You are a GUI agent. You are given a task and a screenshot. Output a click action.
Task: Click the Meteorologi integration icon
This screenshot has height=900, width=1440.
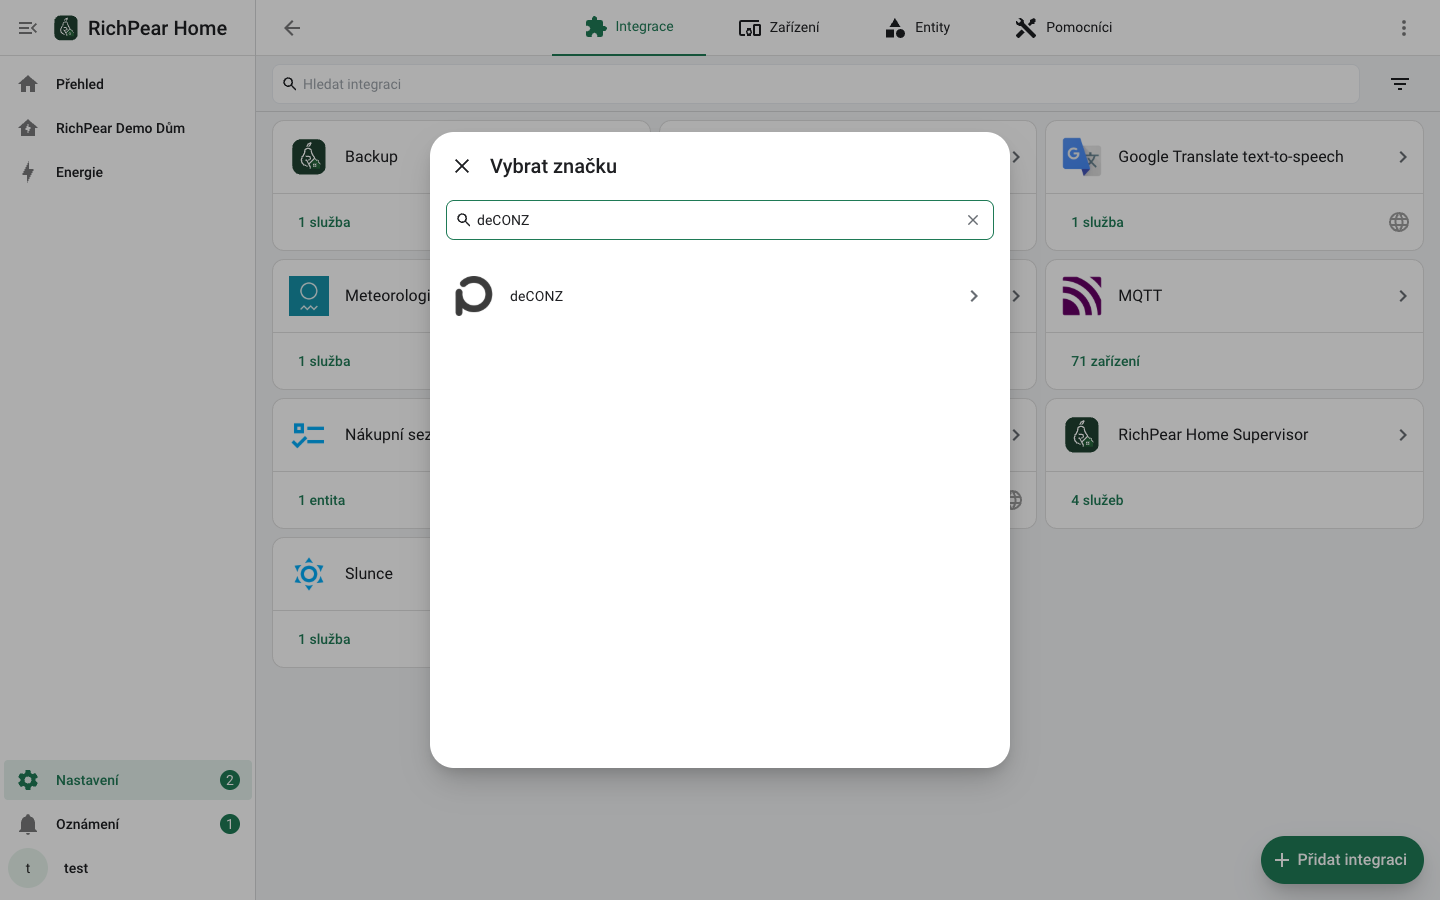point(309,296)
